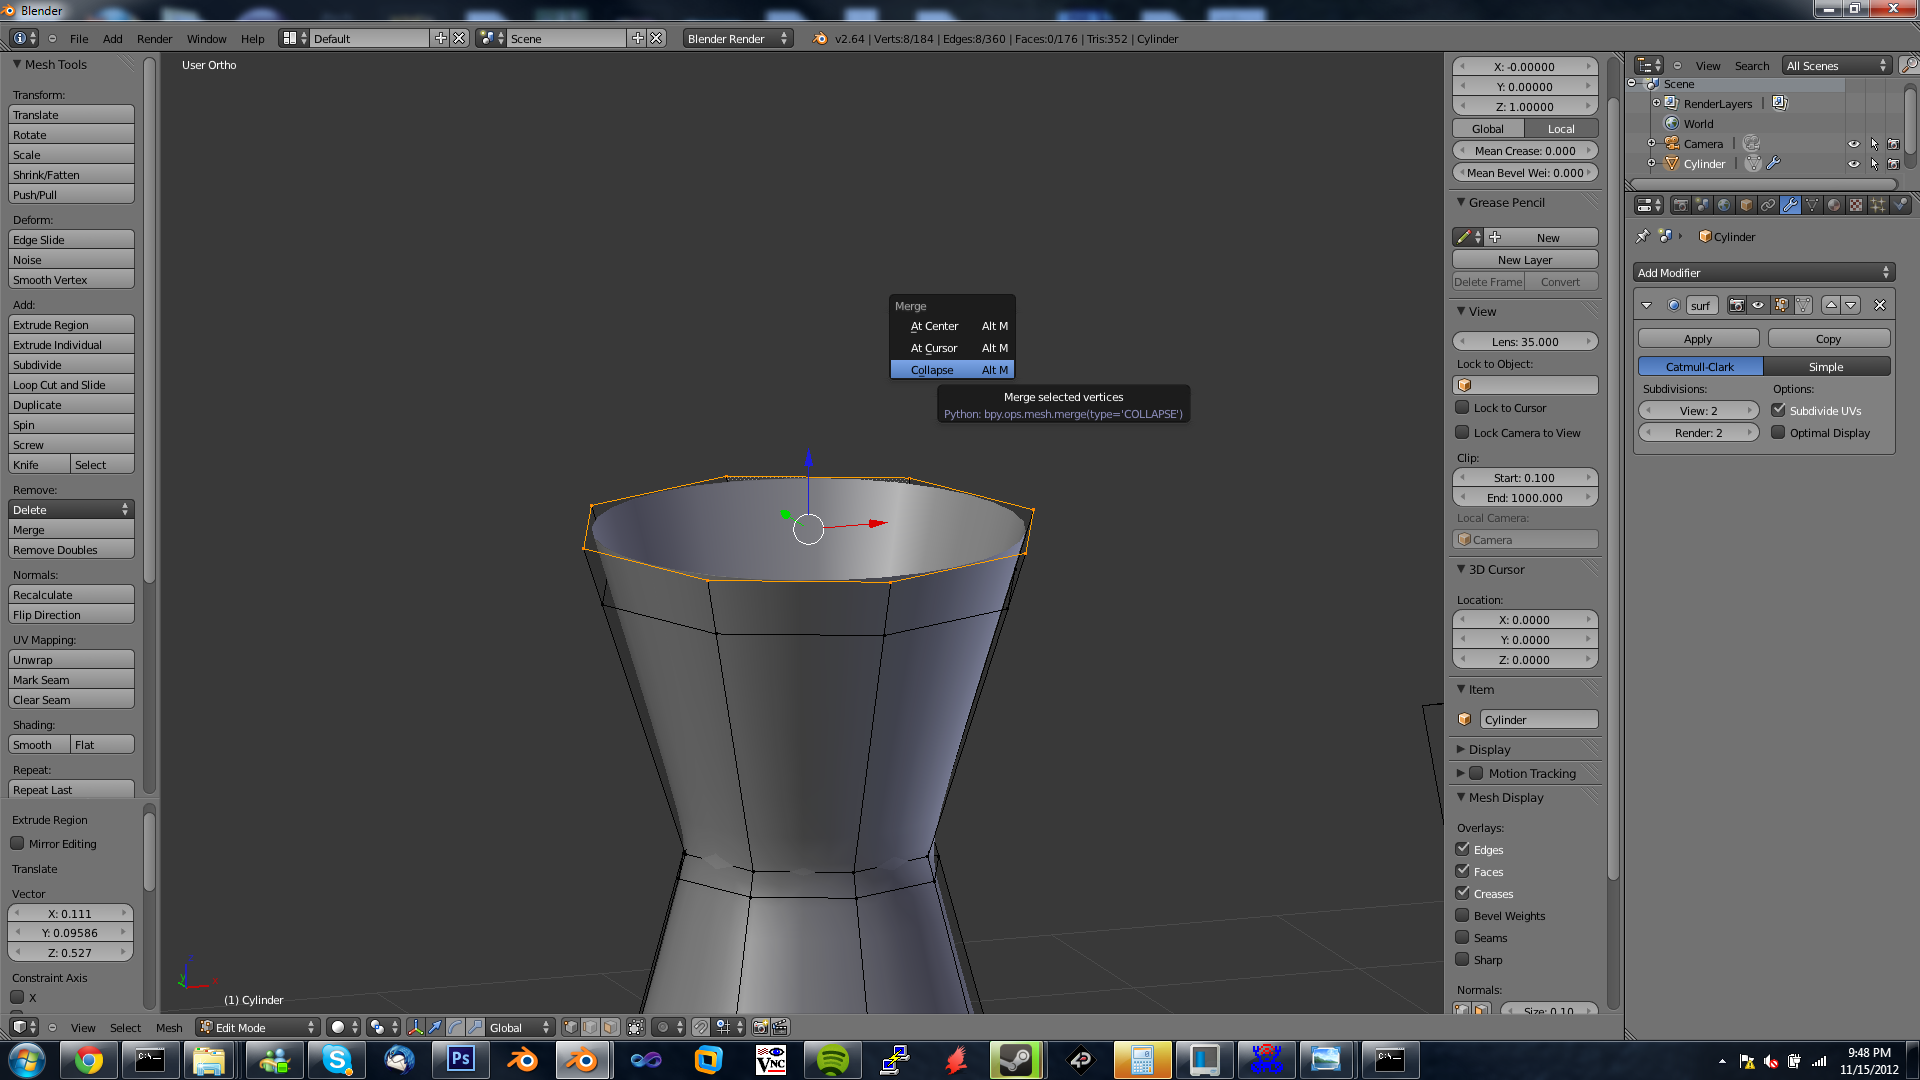
Task: Toggle the Edges overlay checkbox
Action: [x=1462, y=849]
